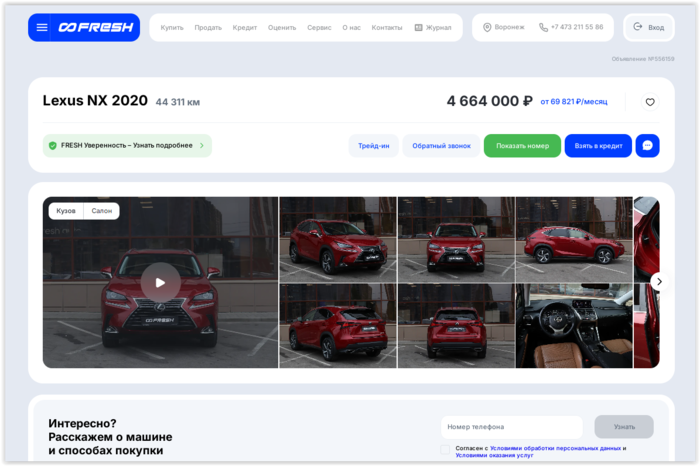Tick the personal data consent checkbox
Screen dimensions: 700x466
pos(445,449)
